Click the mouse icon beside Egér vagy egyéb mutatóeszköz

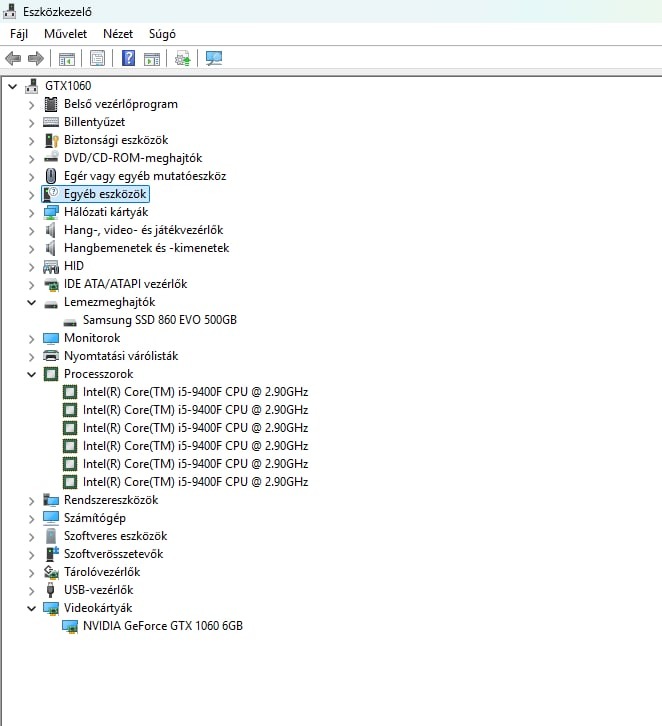point(51,176)
